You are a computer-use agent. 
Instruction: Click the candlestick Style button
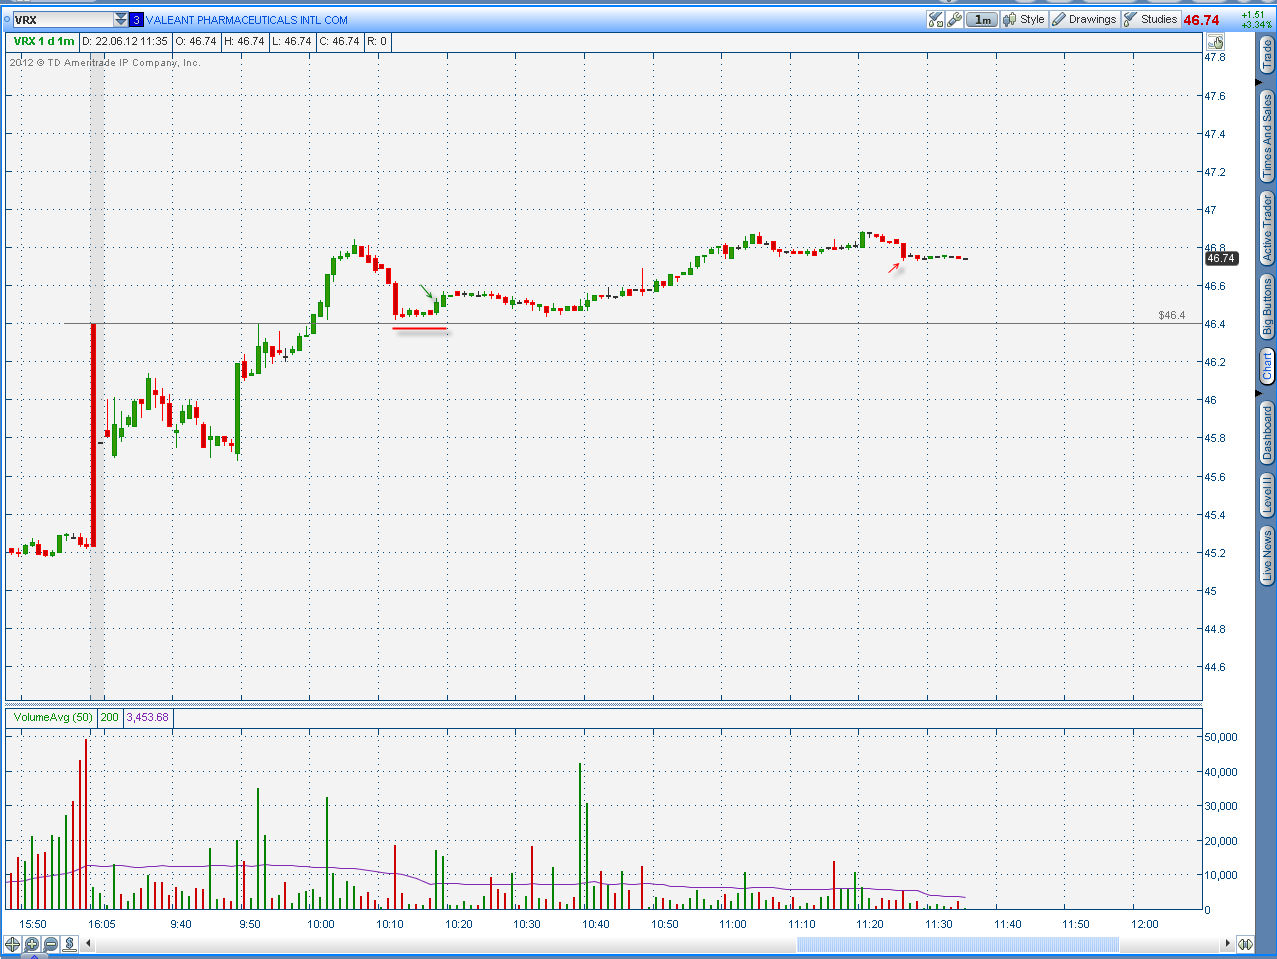coord(1024,20)
